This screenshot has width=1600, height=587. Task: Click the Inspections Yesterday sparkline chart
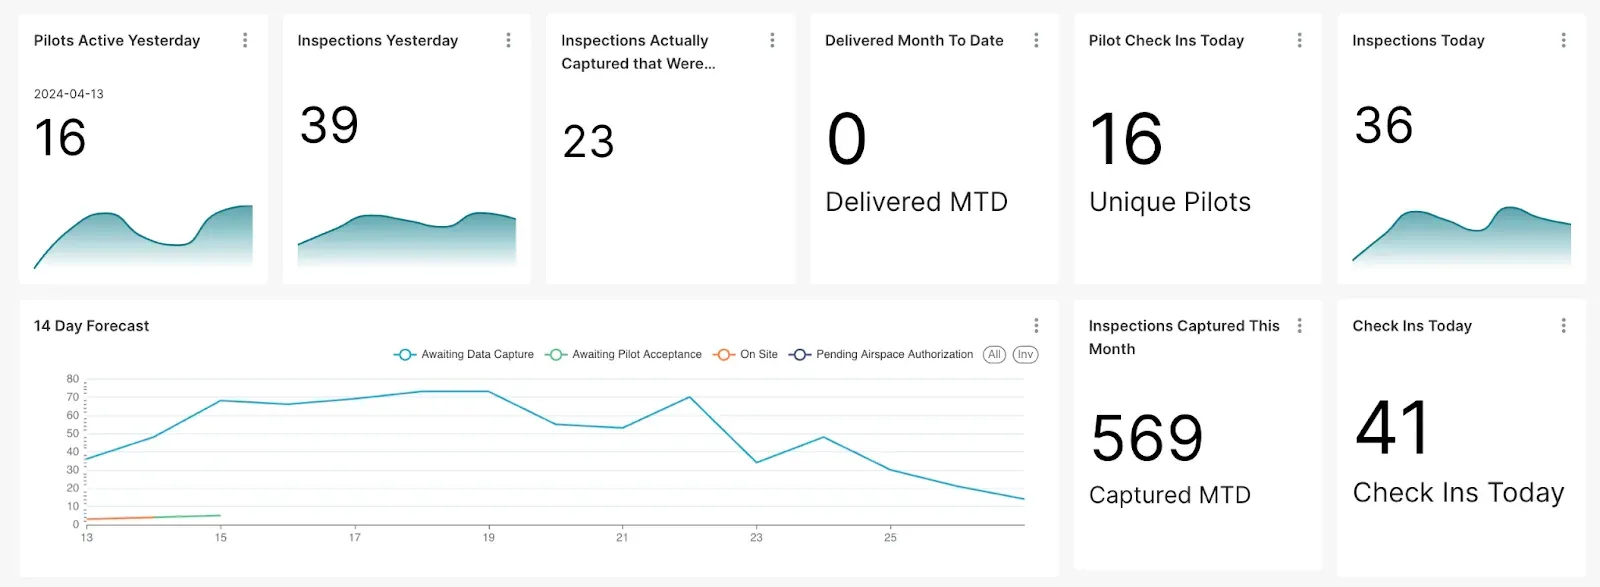click(x=407, y=240)
